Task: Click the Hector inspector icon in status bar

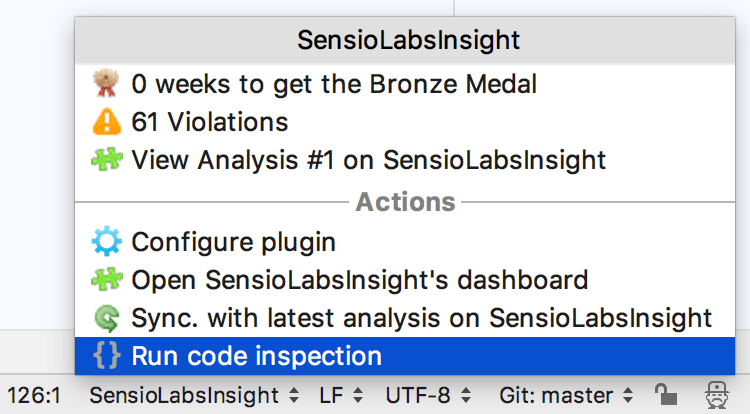Action: (x=716, y=395)
